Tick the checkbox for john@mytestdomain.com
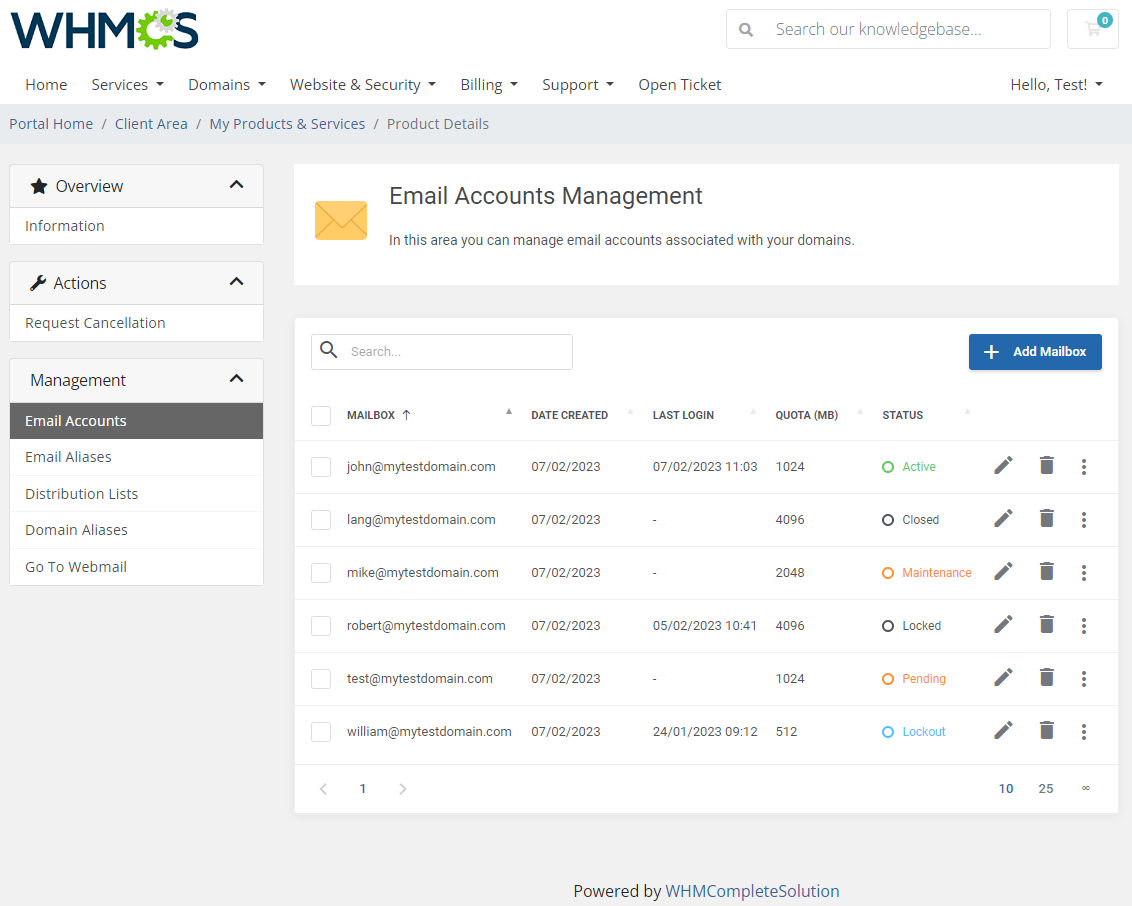The image size is (1132, 906). [x=321, y=467]
